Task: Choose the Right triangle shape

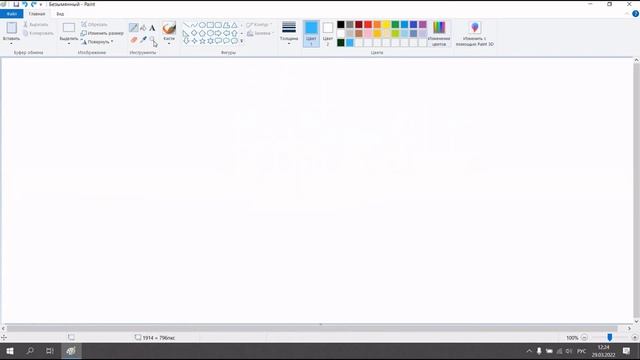Action: point(186,33)
